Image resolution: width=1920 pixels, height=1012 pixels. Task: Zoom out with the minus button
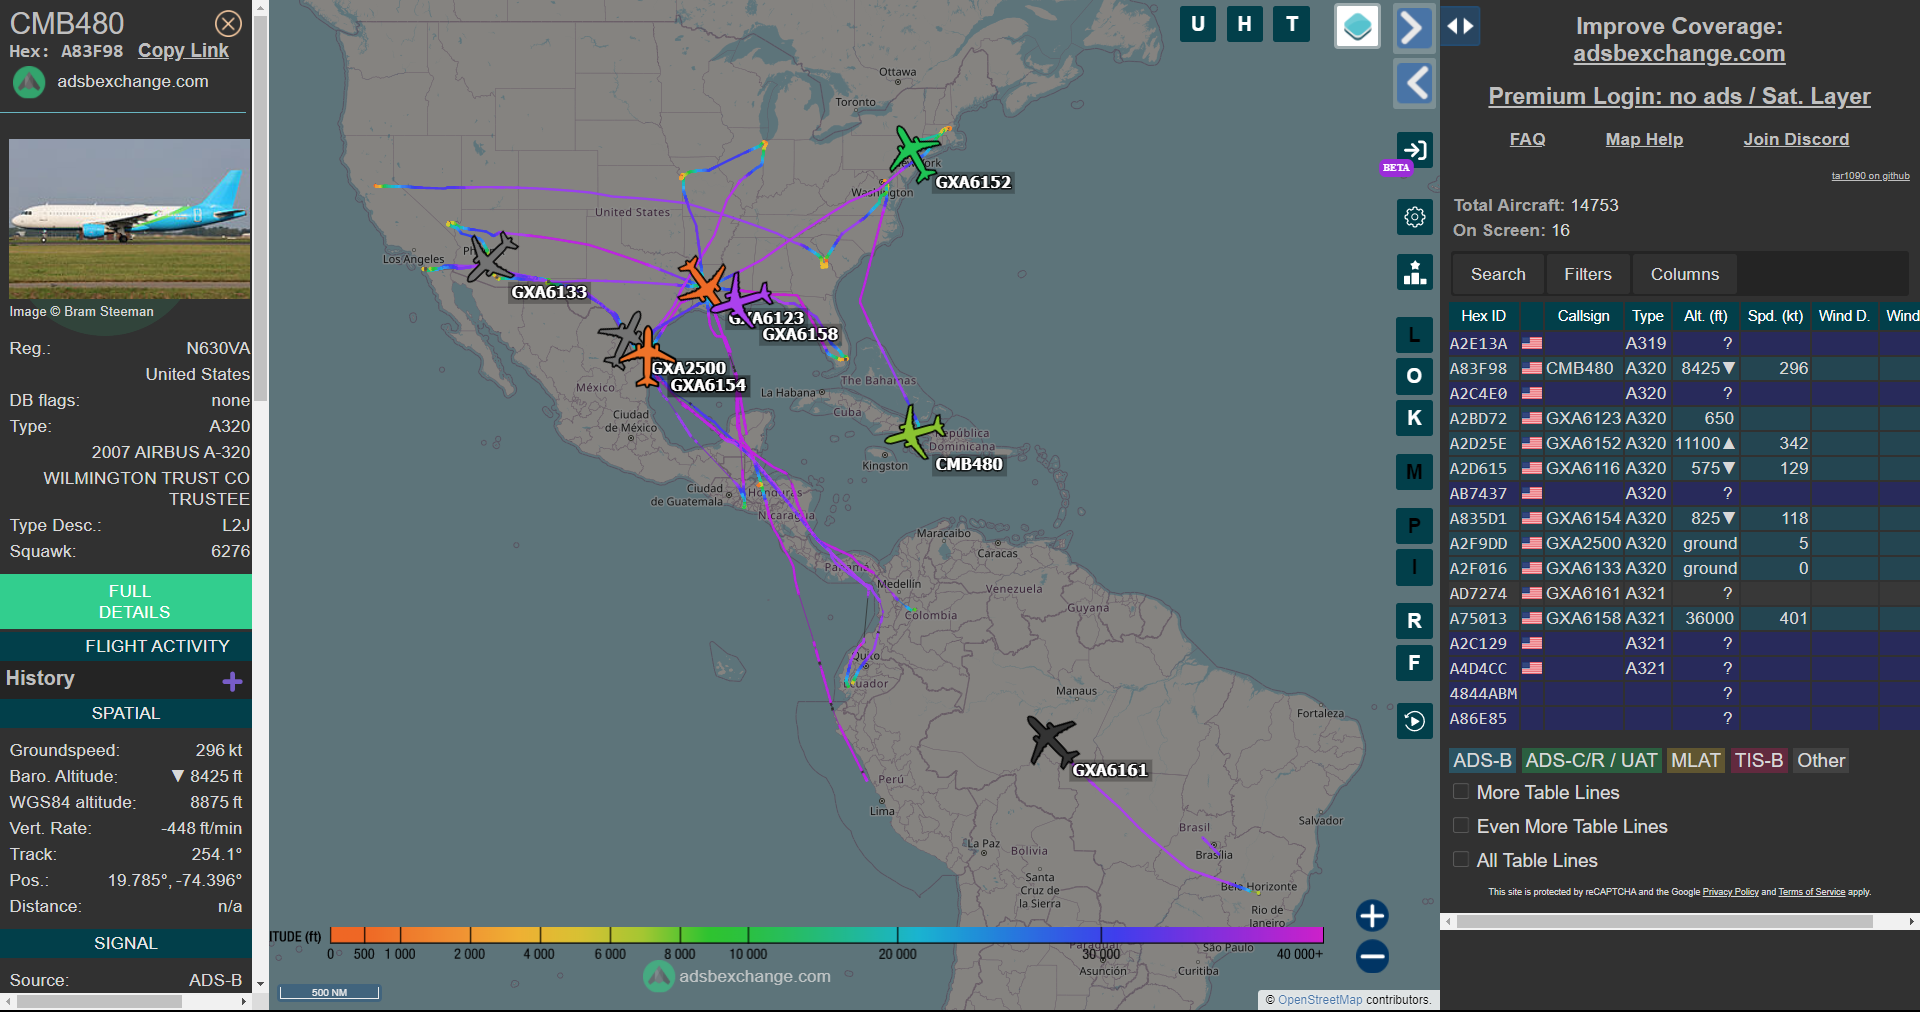coord(1372,956)
